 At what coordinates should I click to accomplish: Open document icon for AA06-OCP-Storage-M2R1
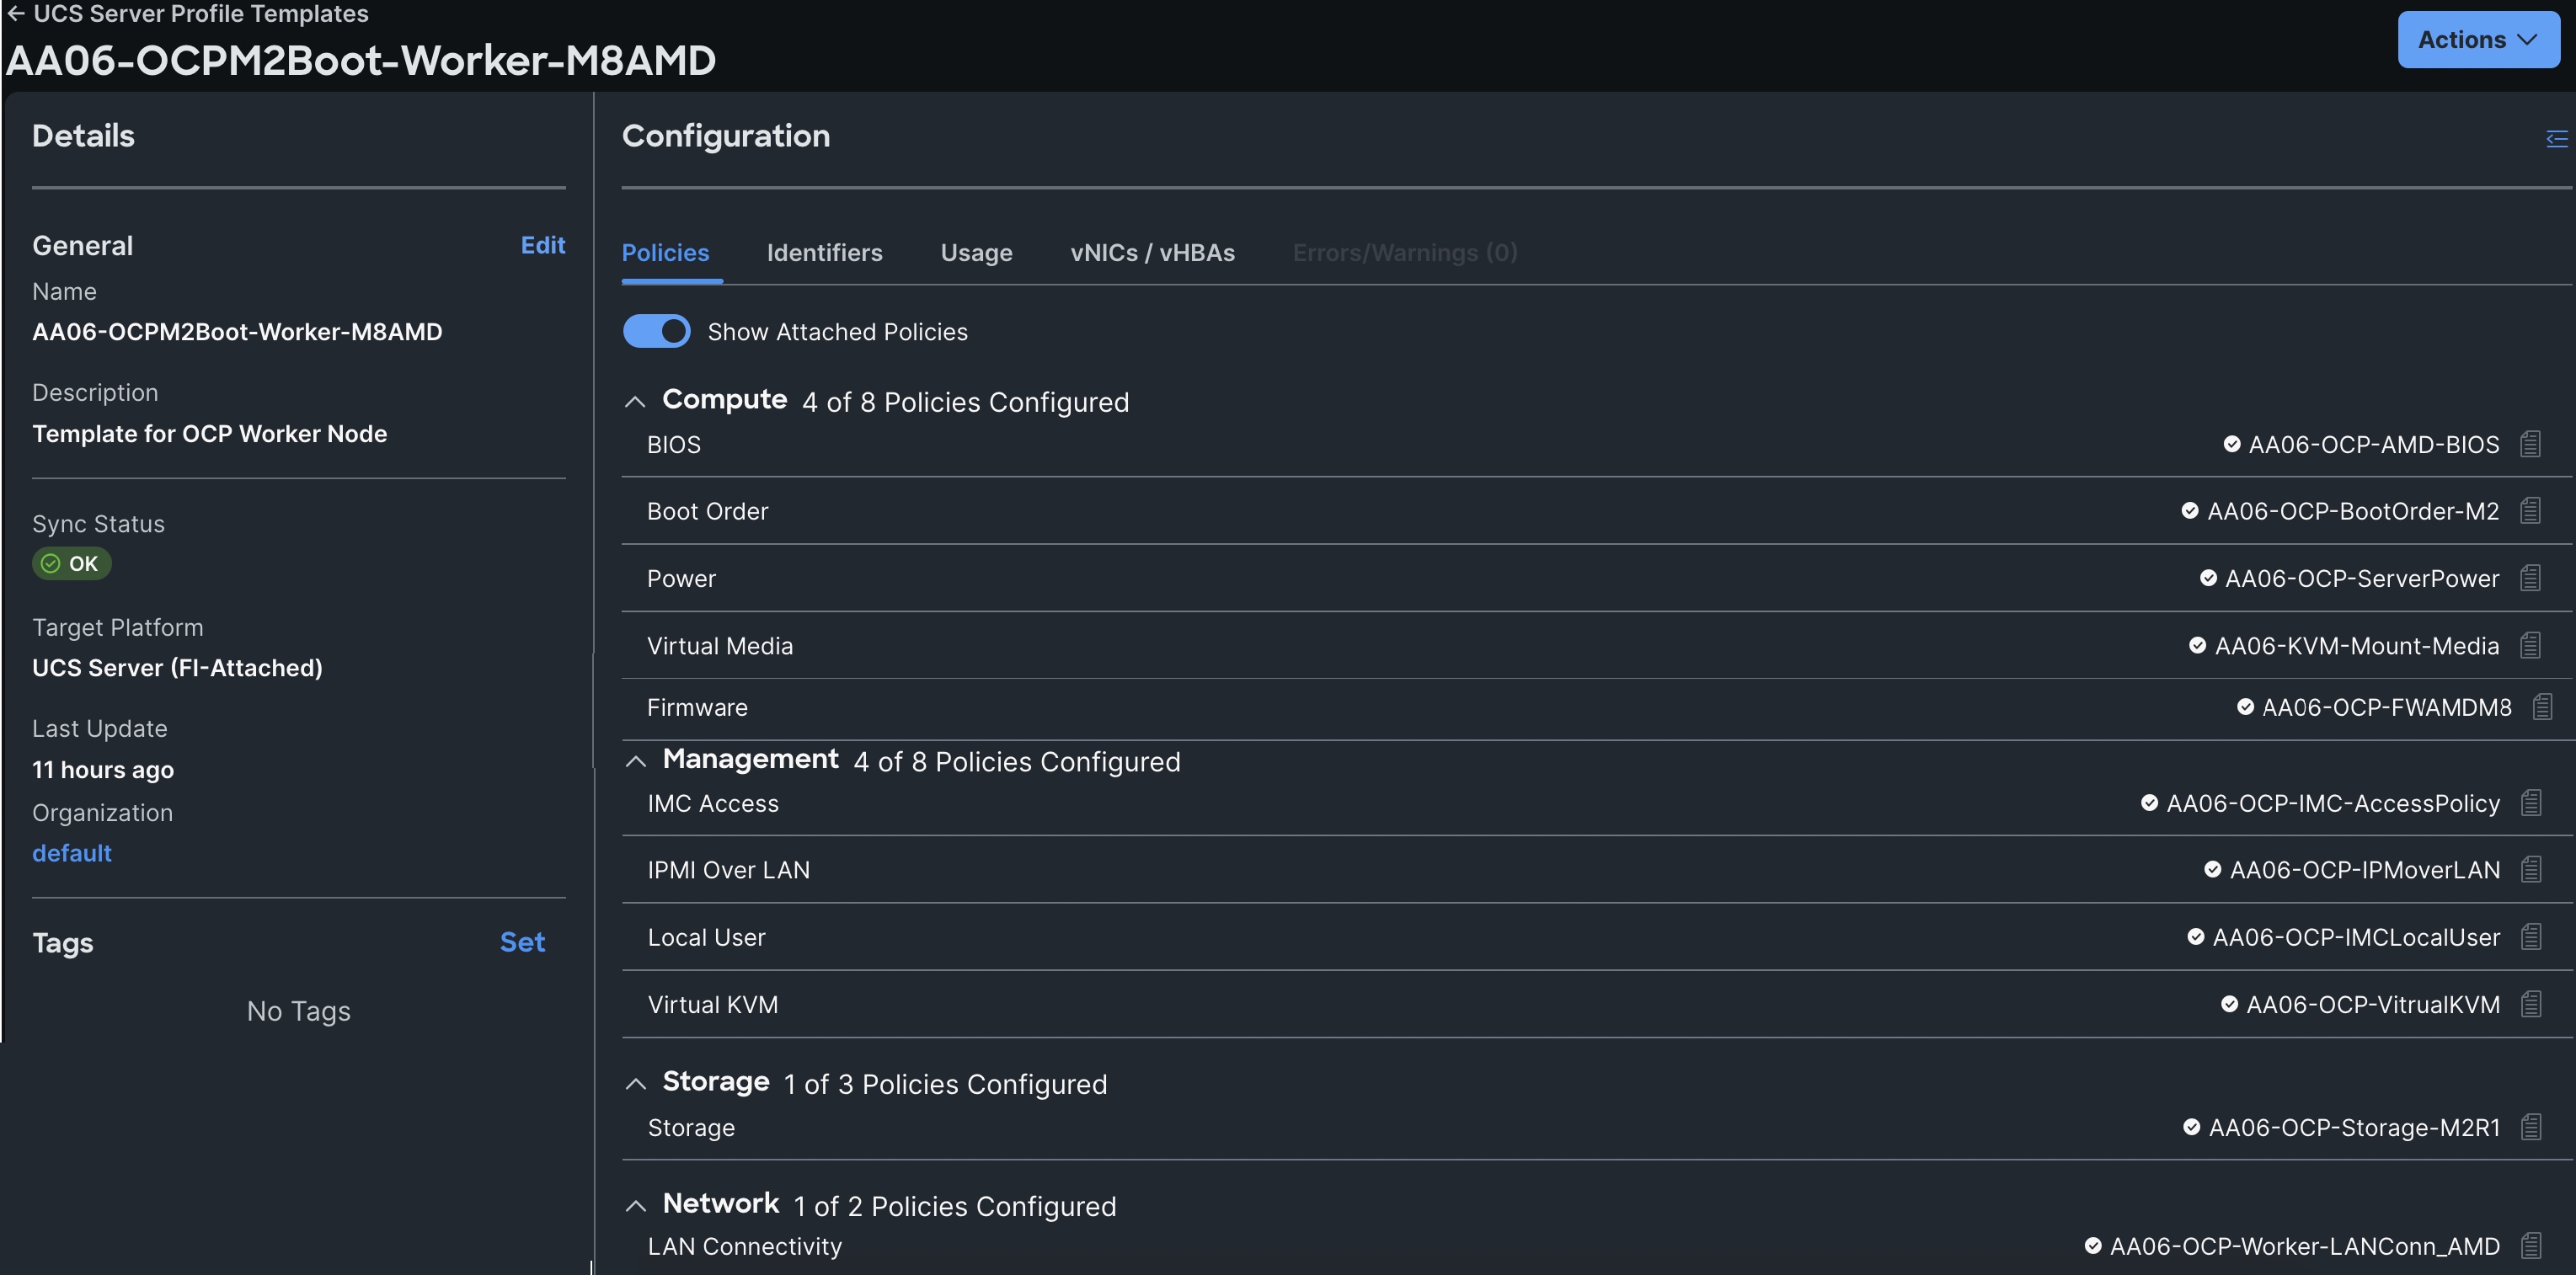pyautogui.click(x=2531, y=1127)
